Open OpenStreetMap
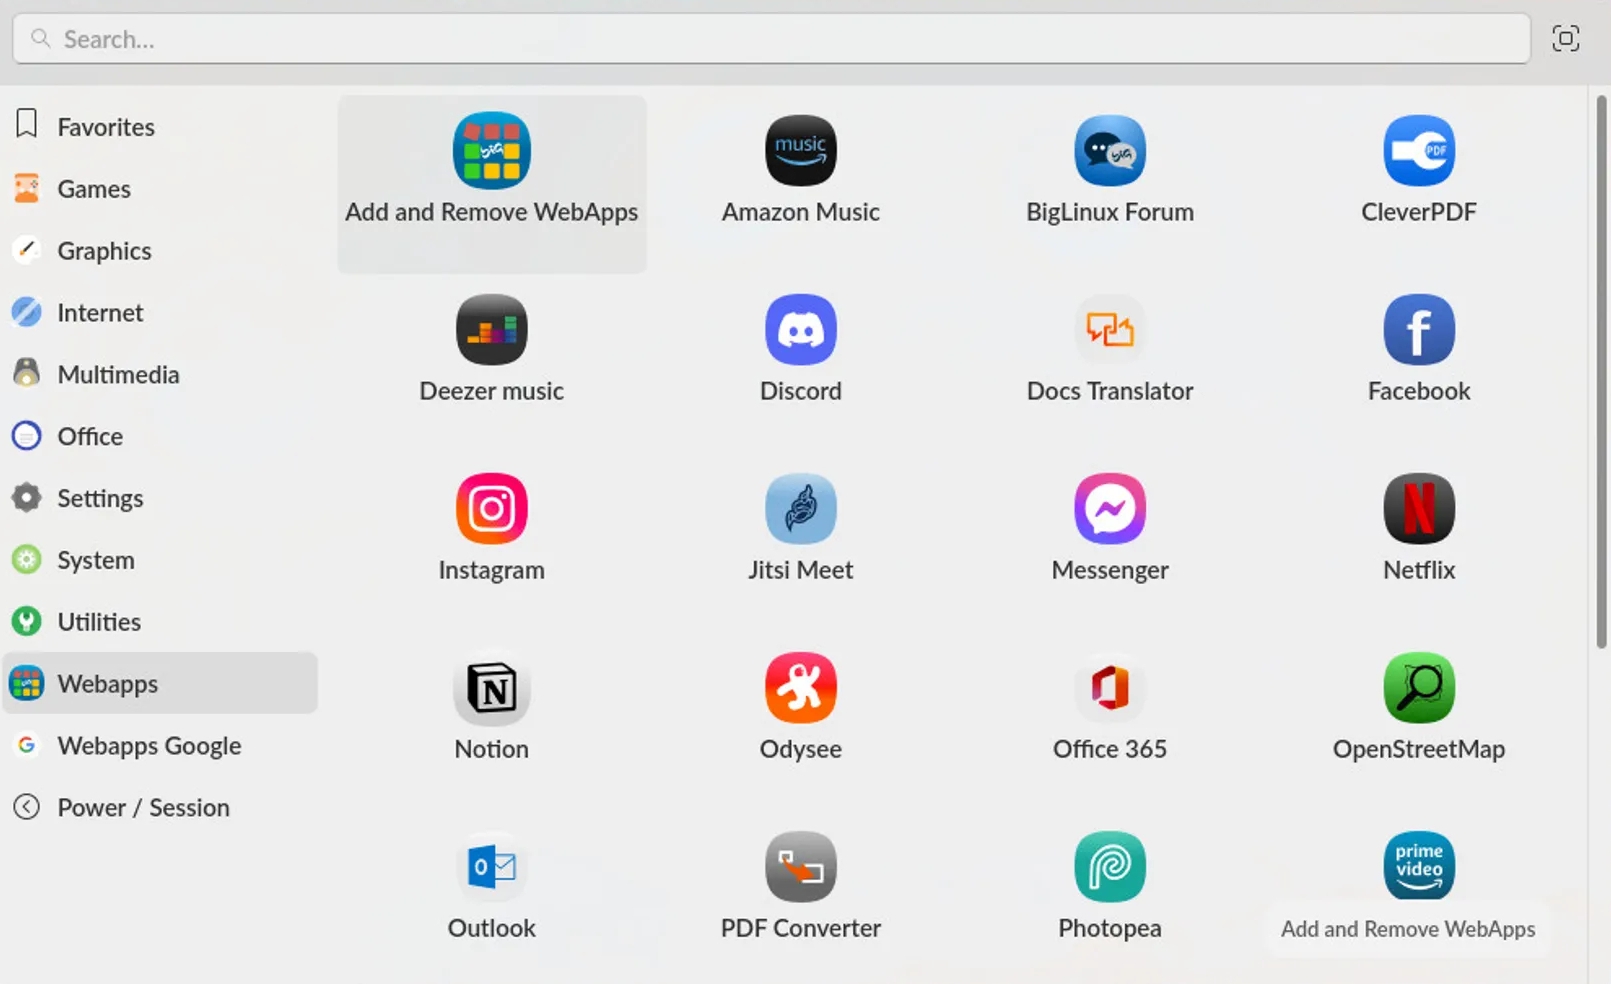 [1418, 707]
